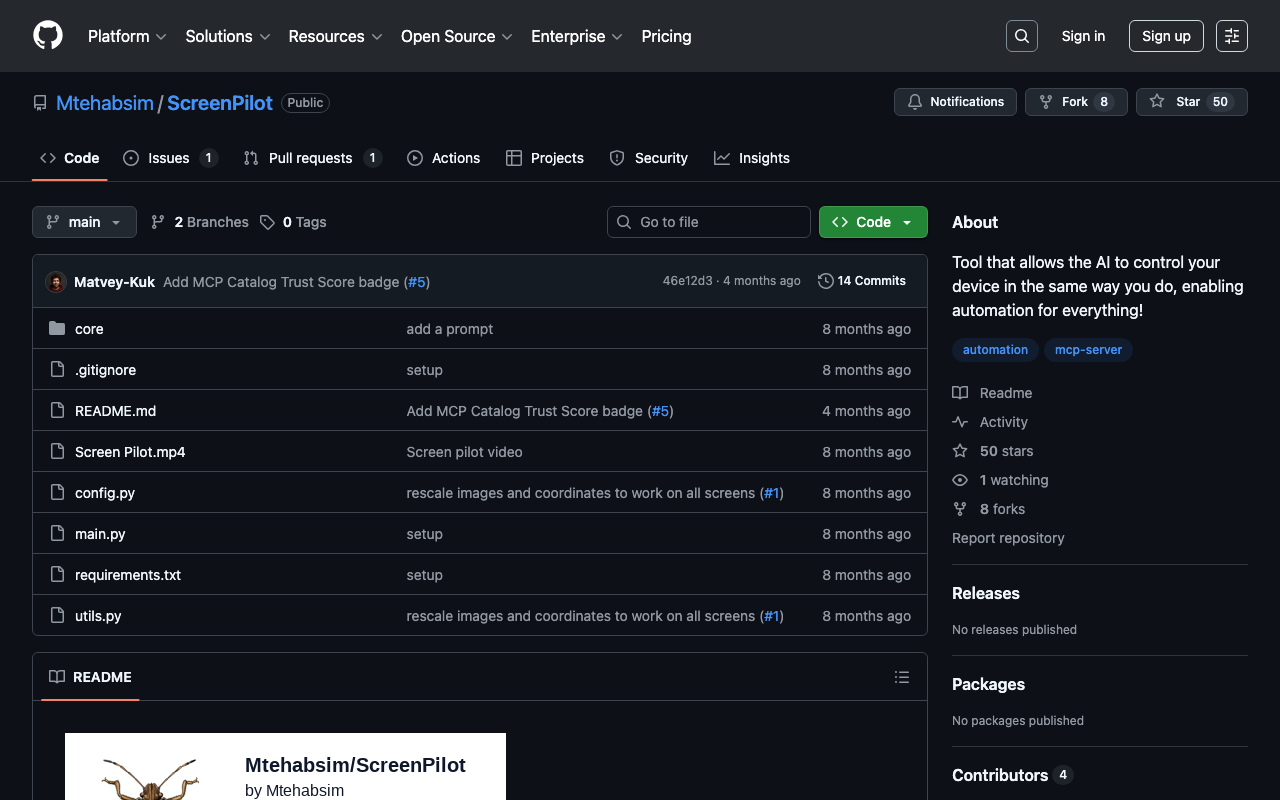Star the ScreenPilot repository
This screenshot has height=800, width=1280.
[x=1177, y=102]
